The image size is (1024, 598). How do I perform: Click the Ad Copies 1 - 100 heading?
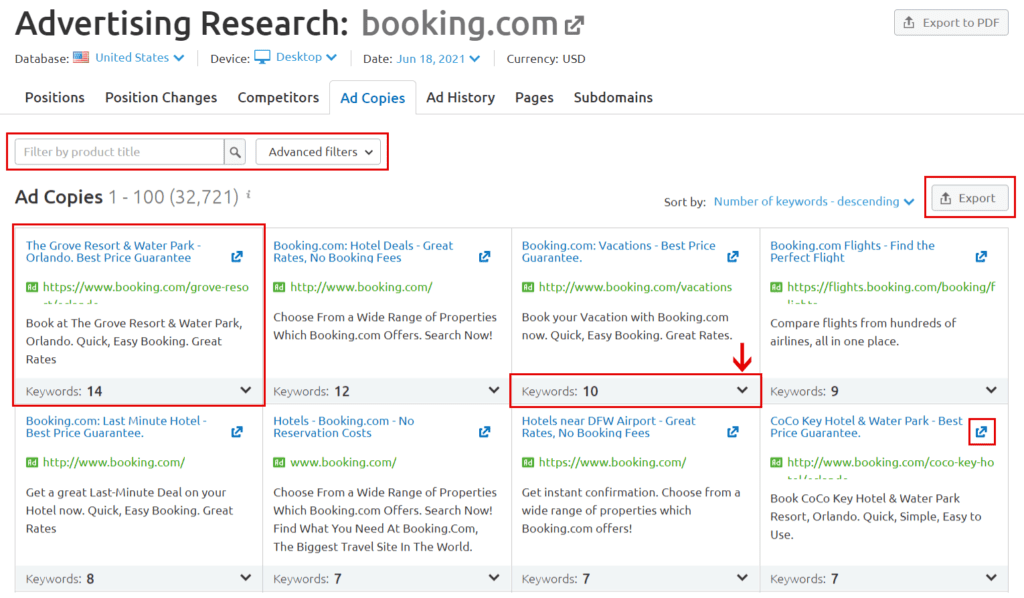(127, 197)
